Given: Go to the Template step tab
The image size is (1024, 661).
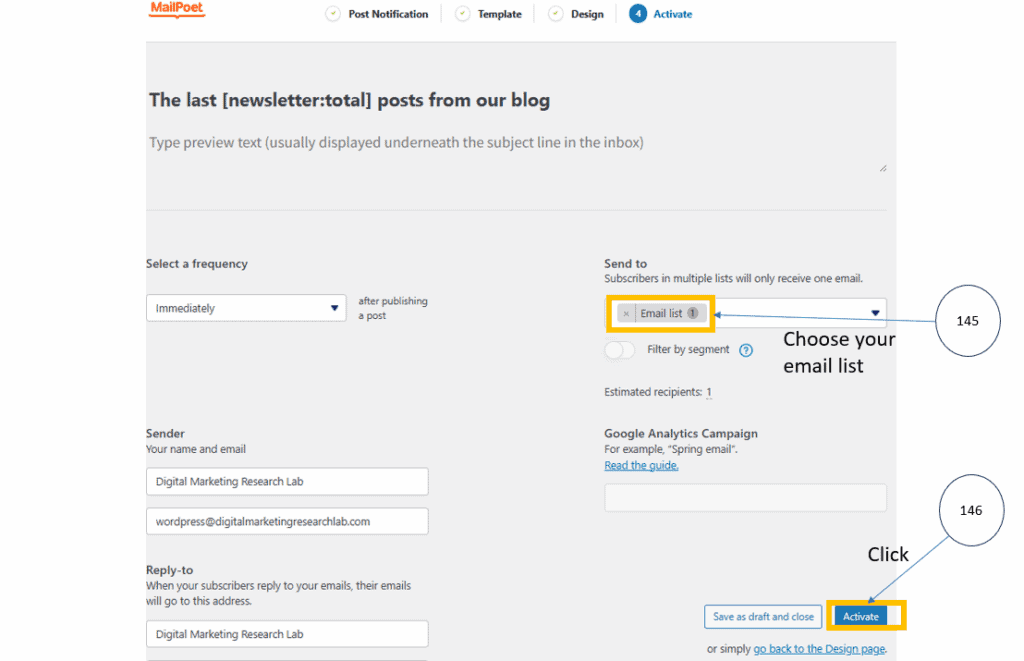Looking at the screenshot, I should 499,14.
